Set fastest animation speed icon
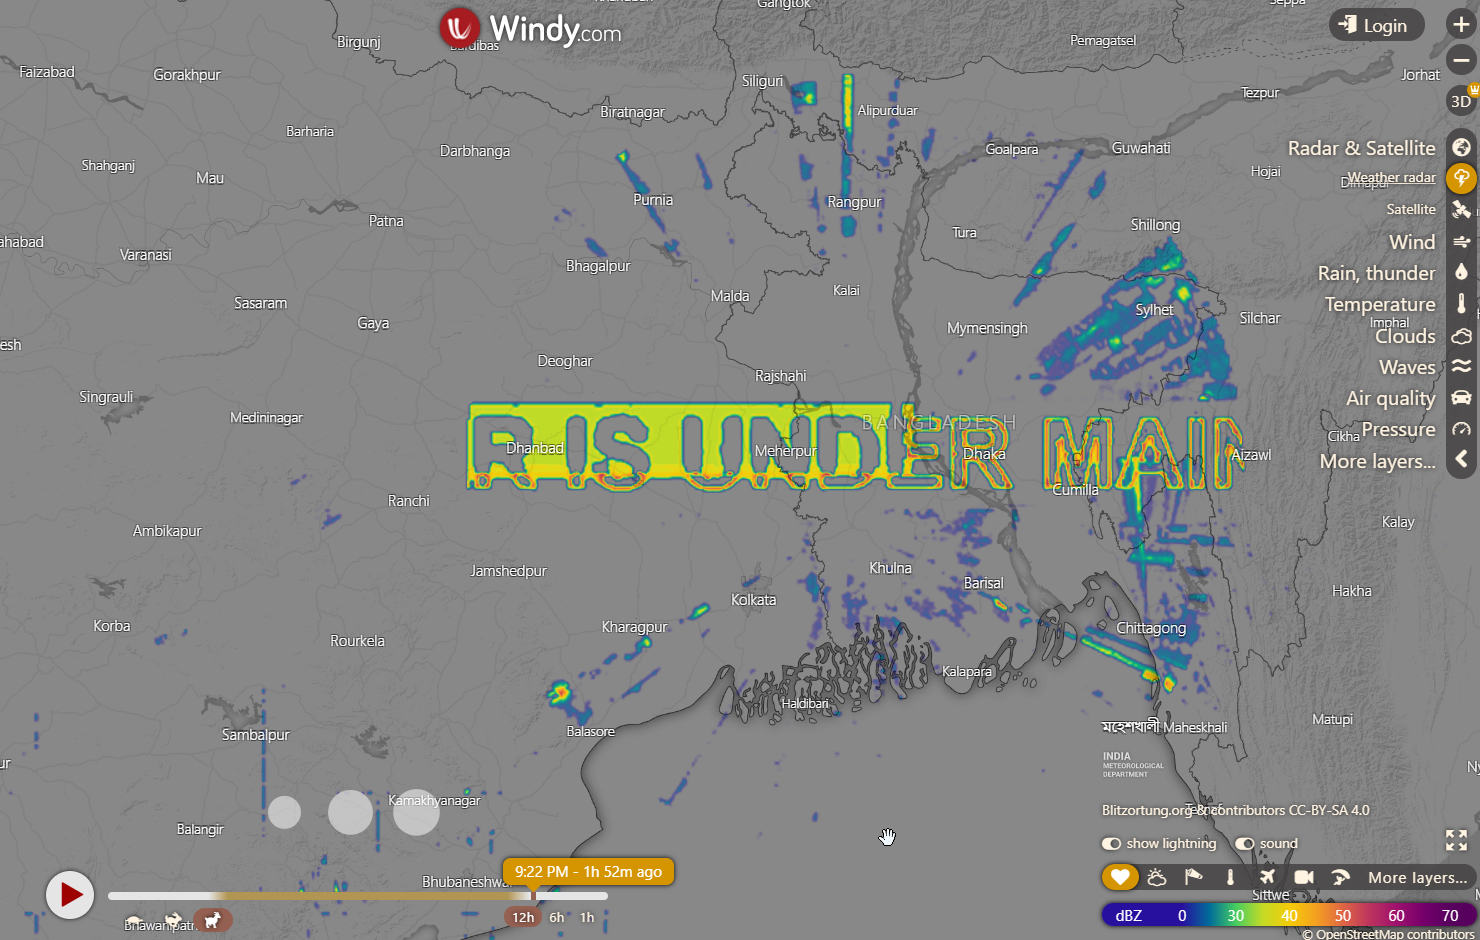 (x=212, y=919)
